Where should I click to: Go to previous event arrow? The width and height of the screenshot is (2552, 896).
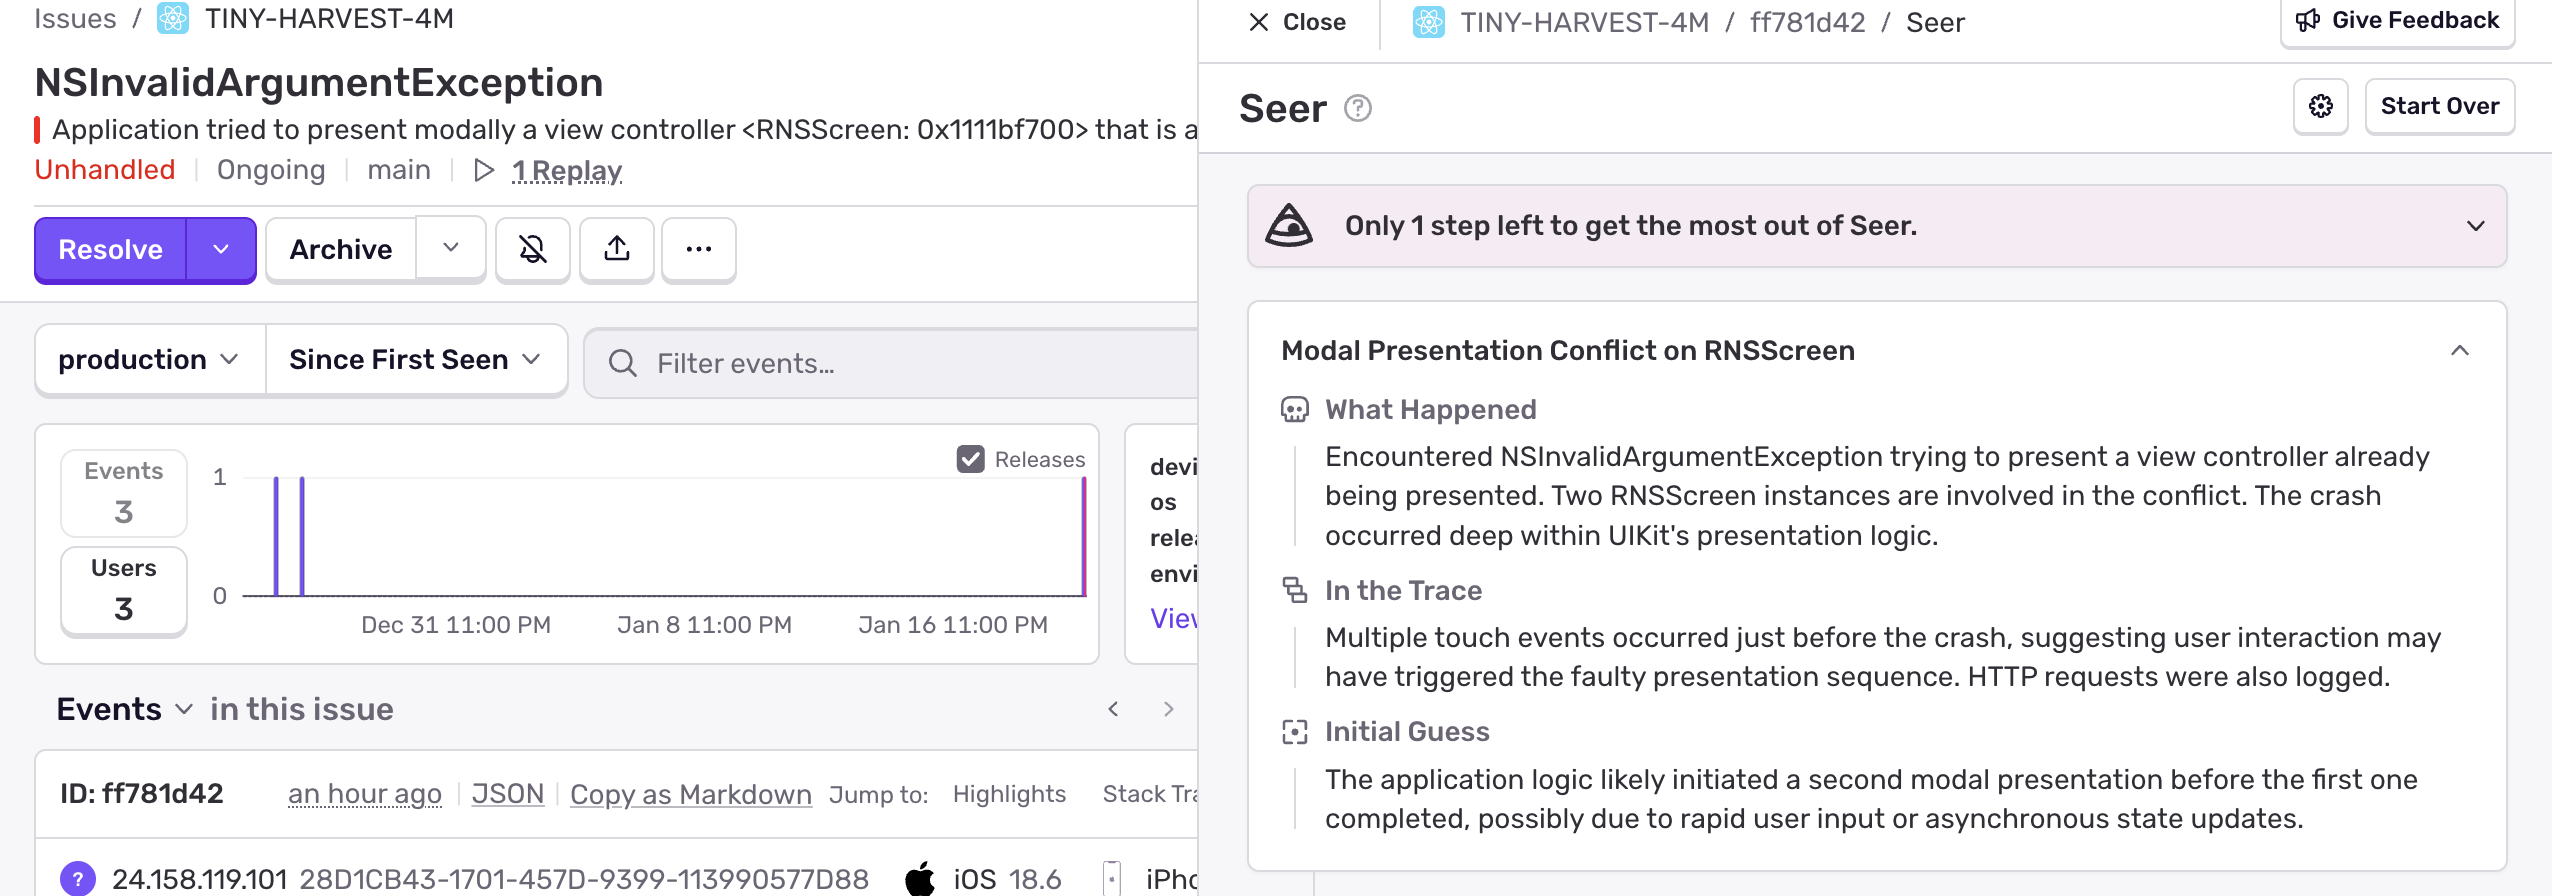pos(1113,709)
